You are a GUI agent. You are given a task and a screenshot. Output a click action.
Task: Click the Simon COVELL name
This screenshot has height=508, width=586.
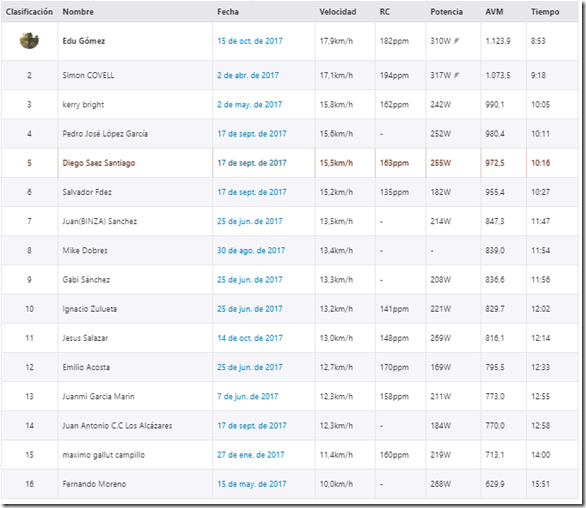point(88,76)
